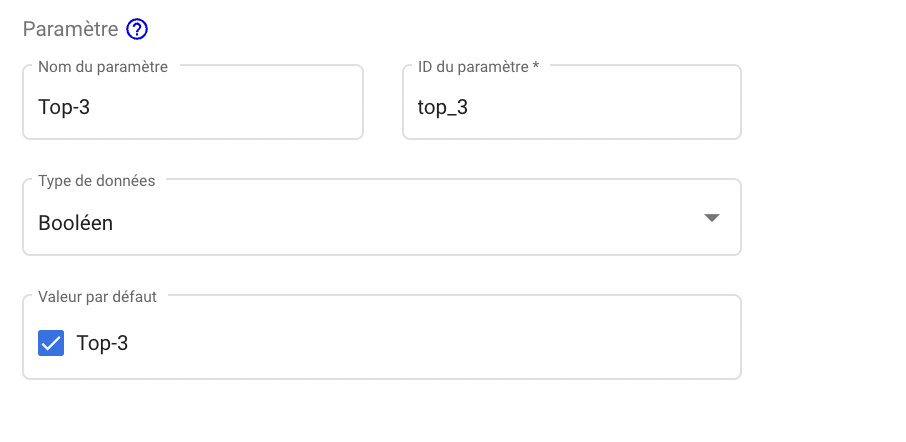Click the ID du paramètre * label

pos(478,67)
